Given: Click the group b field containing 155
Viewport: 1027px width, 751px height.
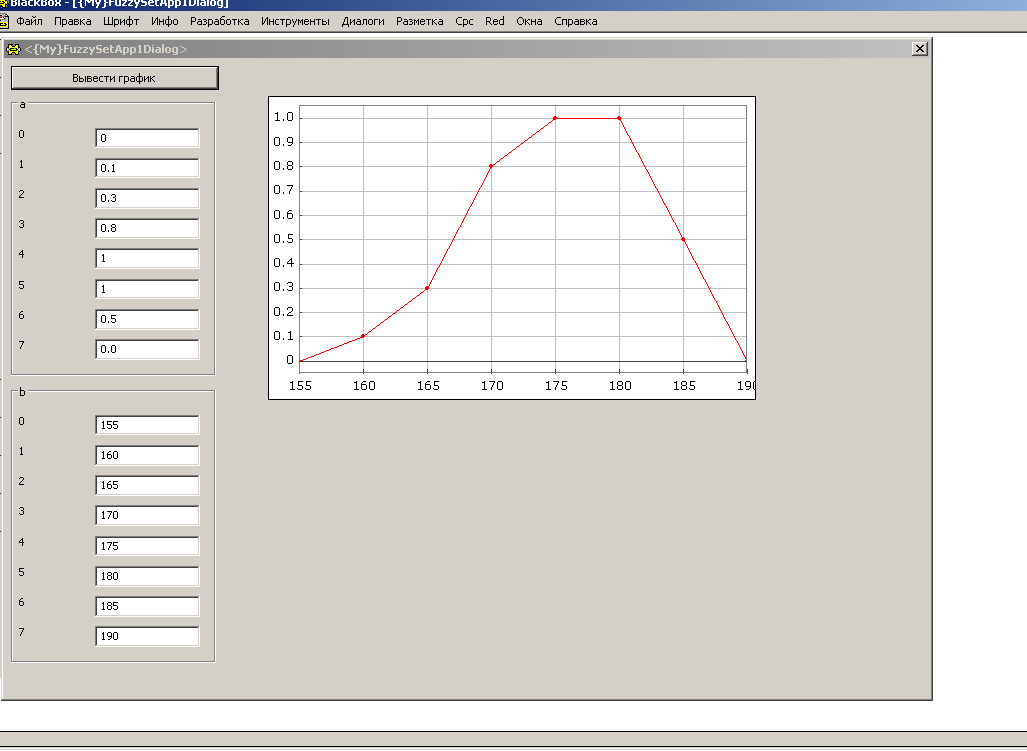Looking at the screenshot, I should (x=147, y=425).
